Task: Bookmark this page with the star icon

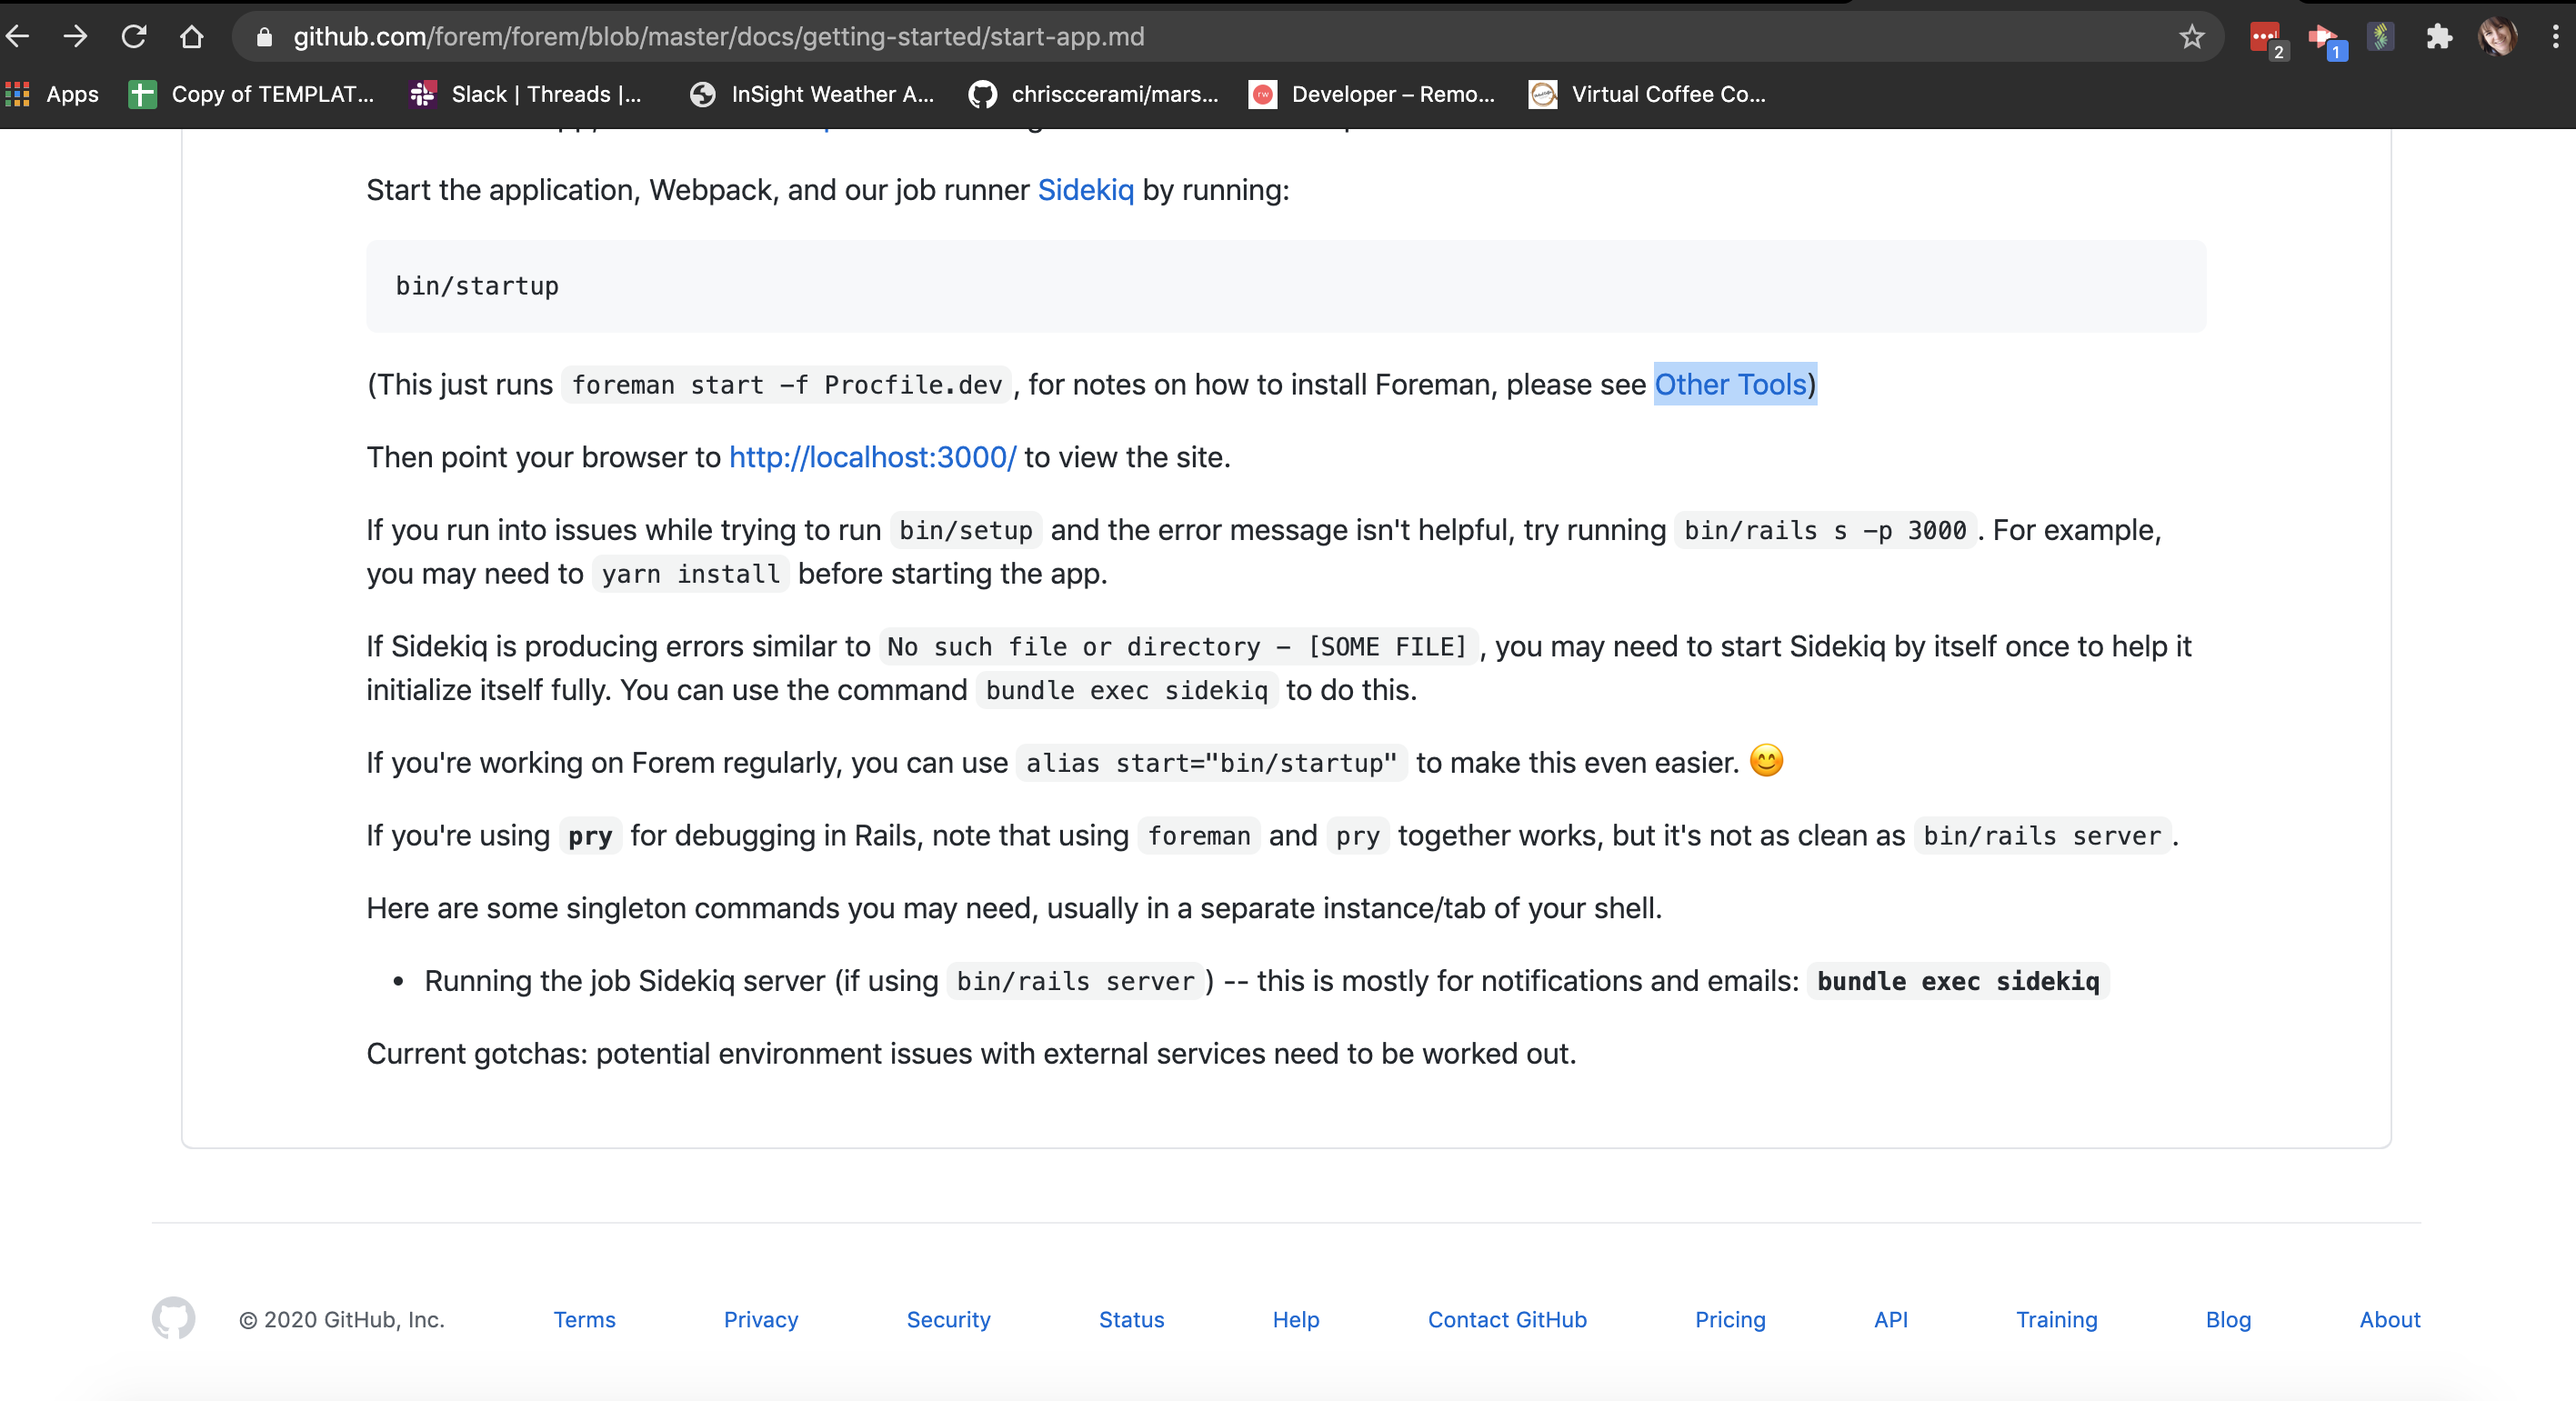Action: [x=2191, y=36]
